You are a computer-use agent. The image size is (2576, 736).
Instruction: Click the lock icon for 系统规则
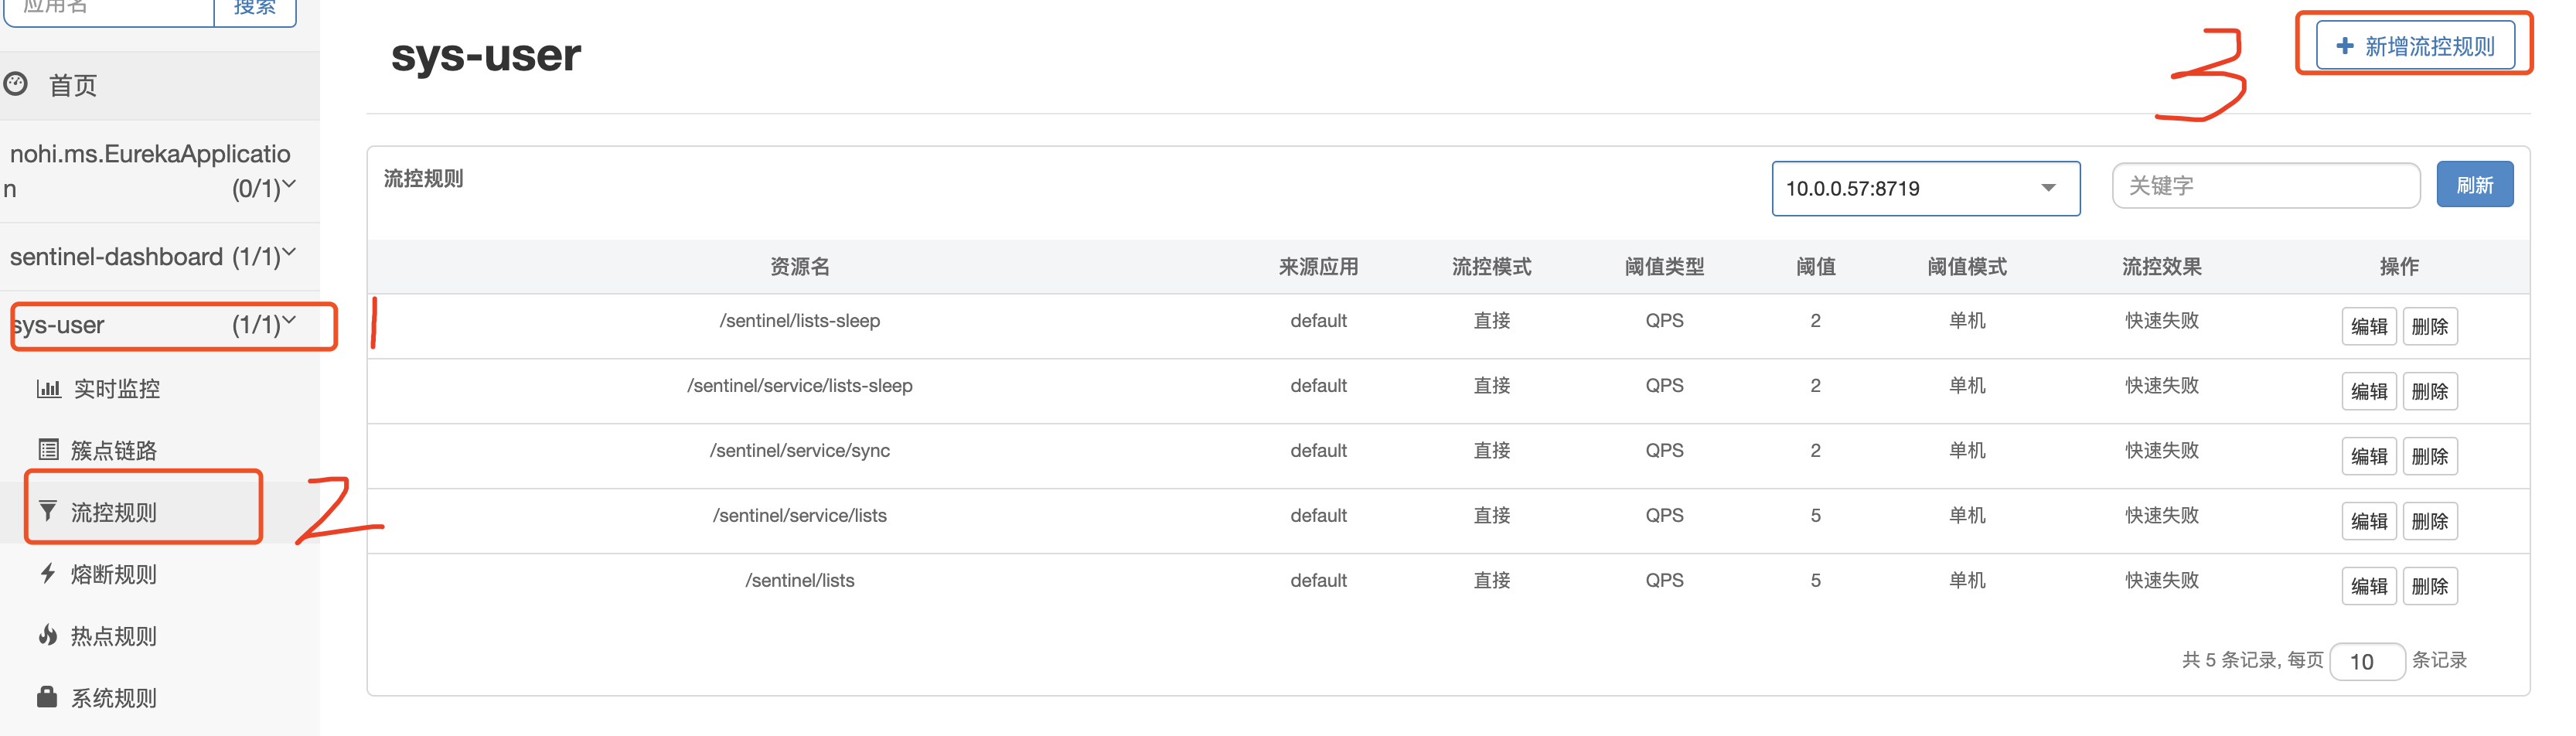[x=47, y=697]
